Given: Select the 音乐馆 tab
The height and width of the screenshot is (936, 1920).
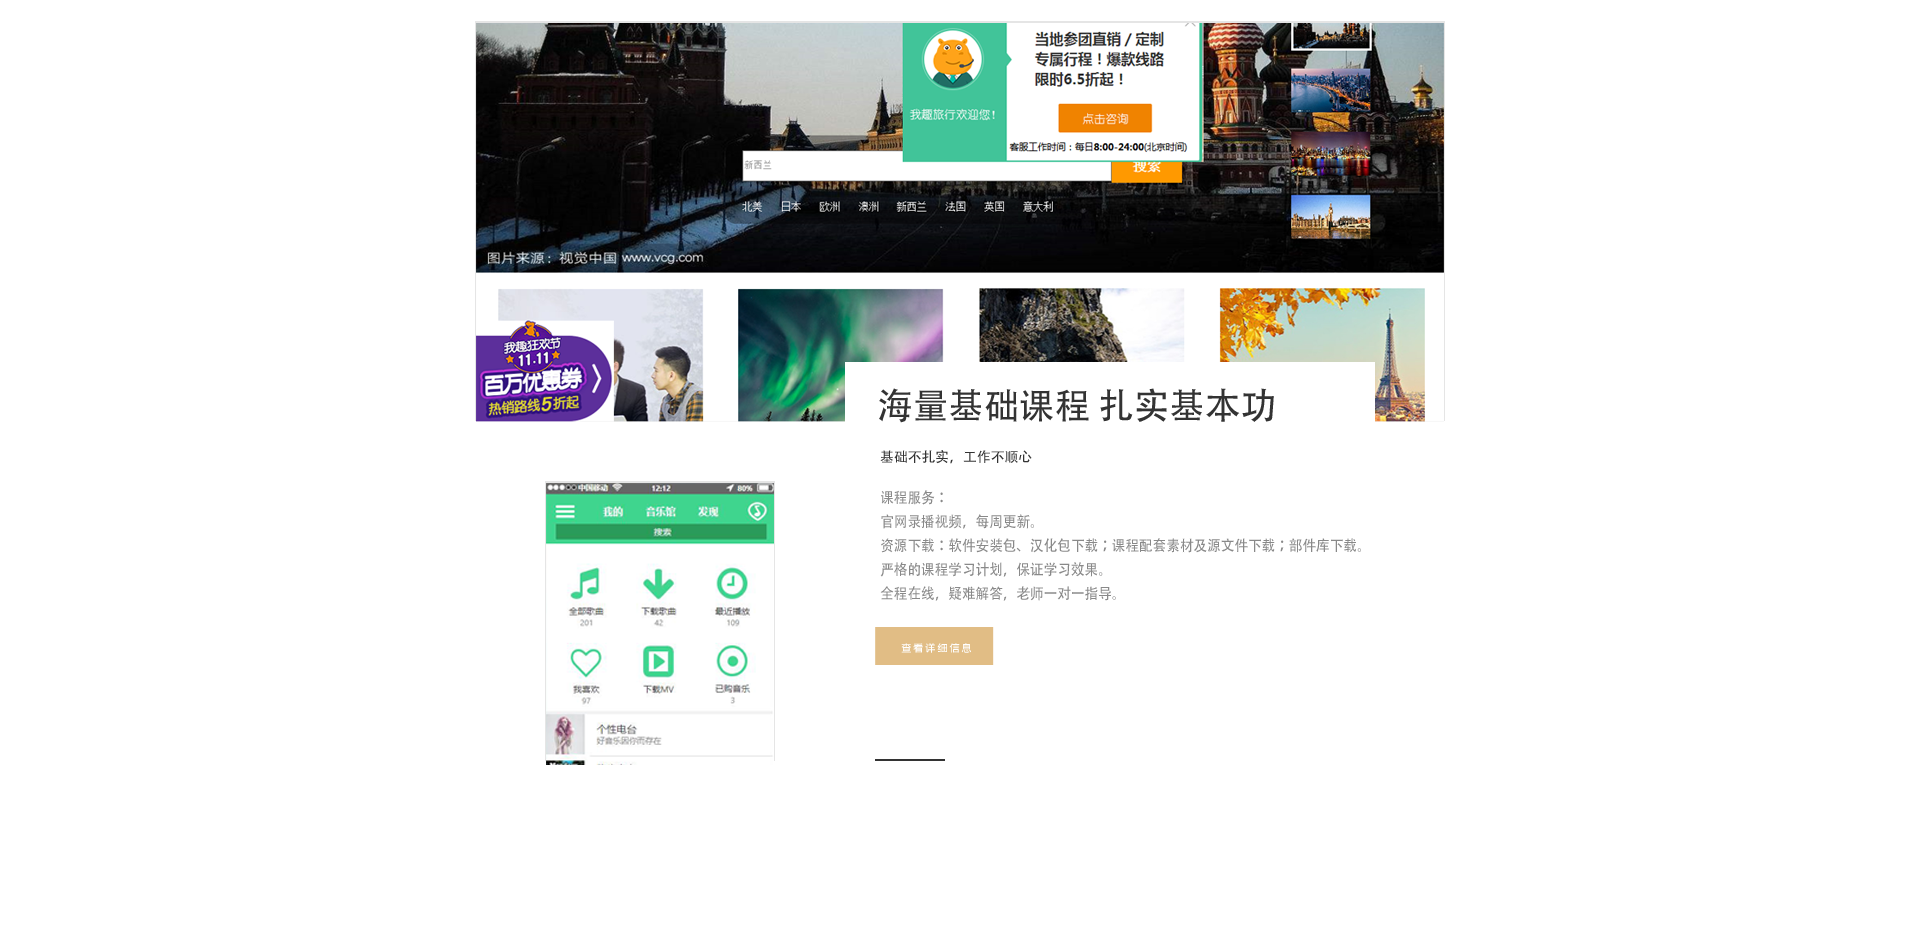Looking at the screenshot, I should (660, 512).
